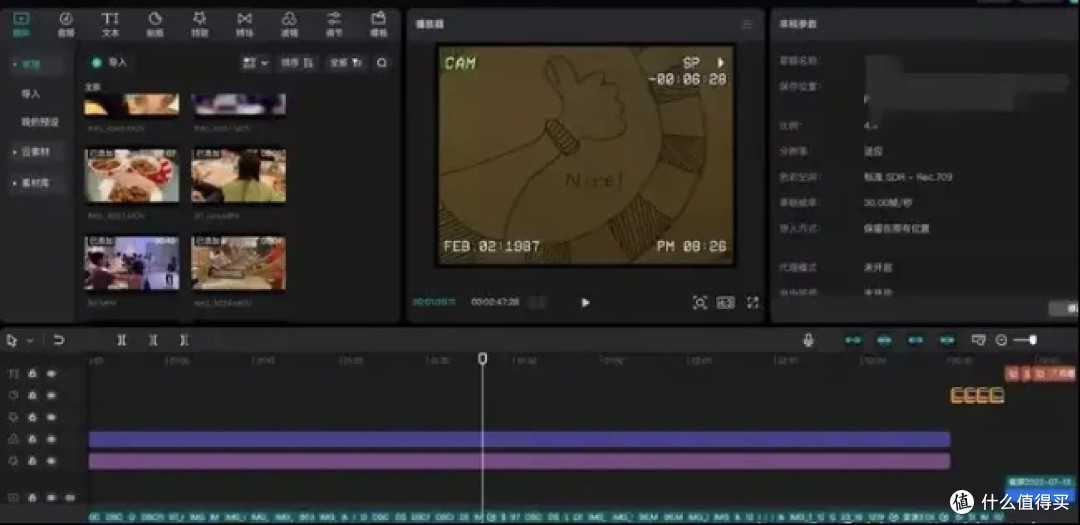Viewport: 1080px width, 525px height.
Task: Mute the main video track audio
Action: [70, 497]
